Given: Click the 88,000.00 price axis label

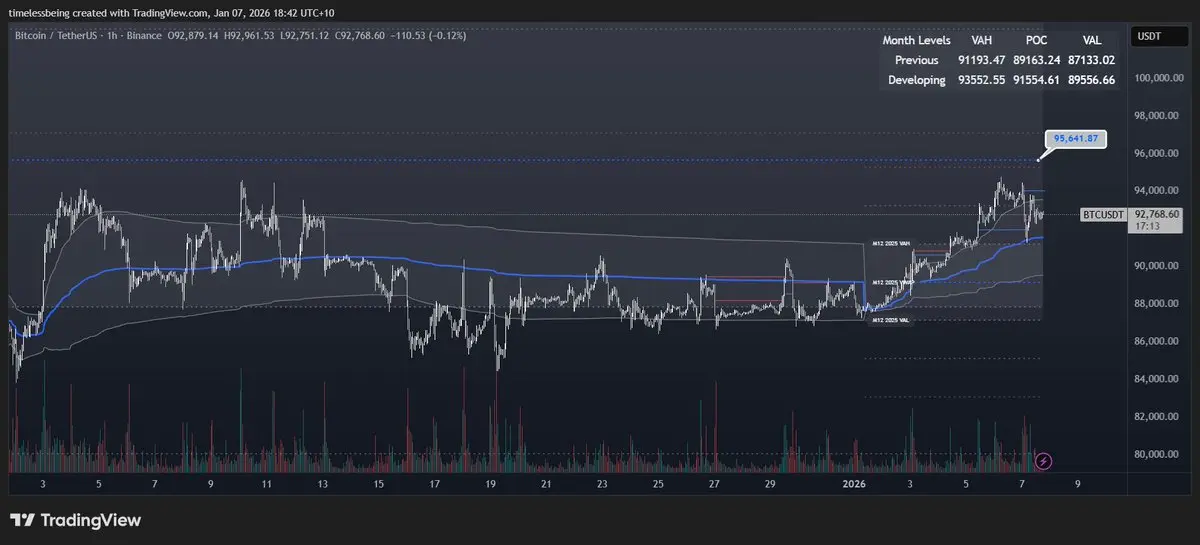Looking at the screenshot, I should (1158, 303).
